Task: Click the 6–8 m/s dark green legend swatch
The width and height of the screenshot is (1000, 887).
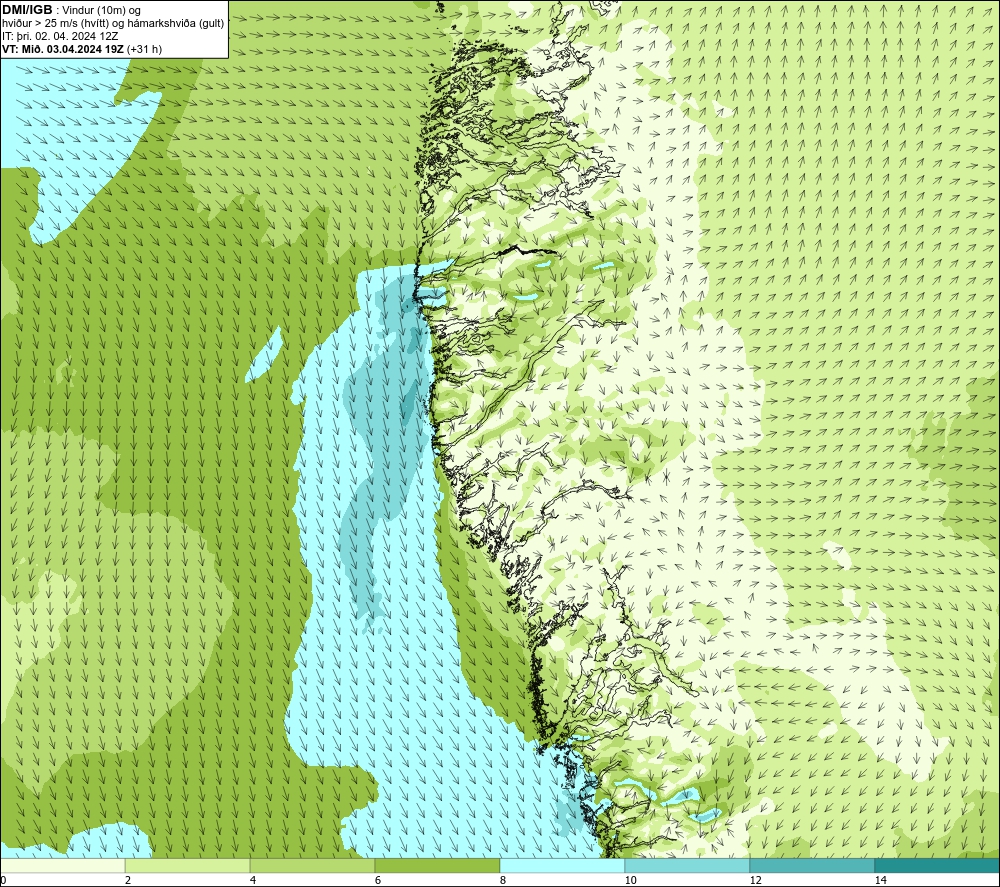Action: coord(438,866)
